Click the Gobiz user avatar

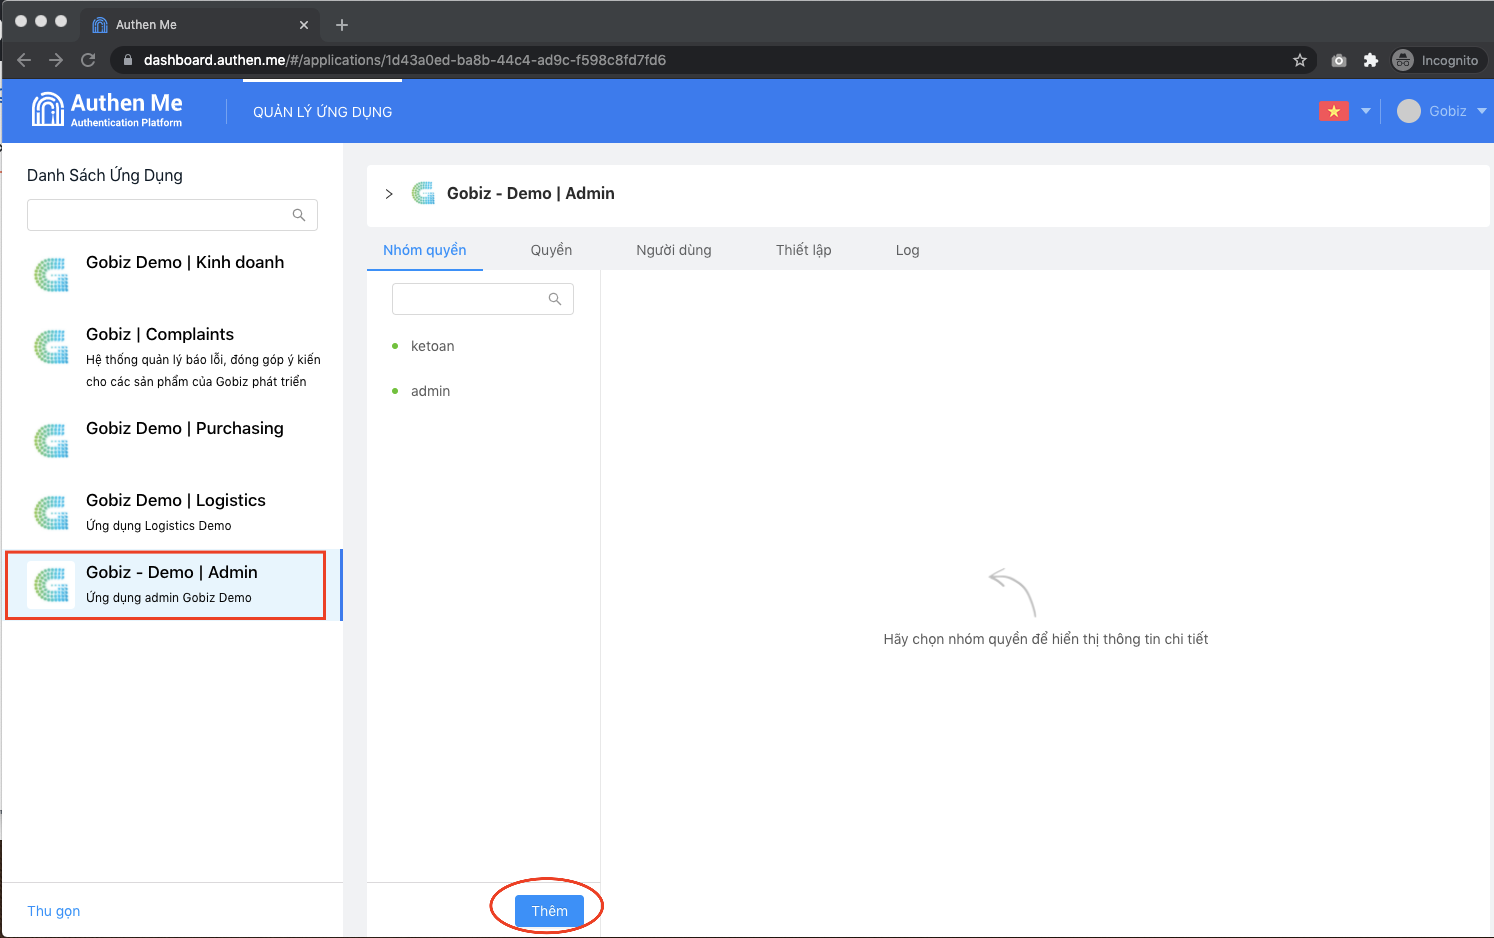[1409, 111]
